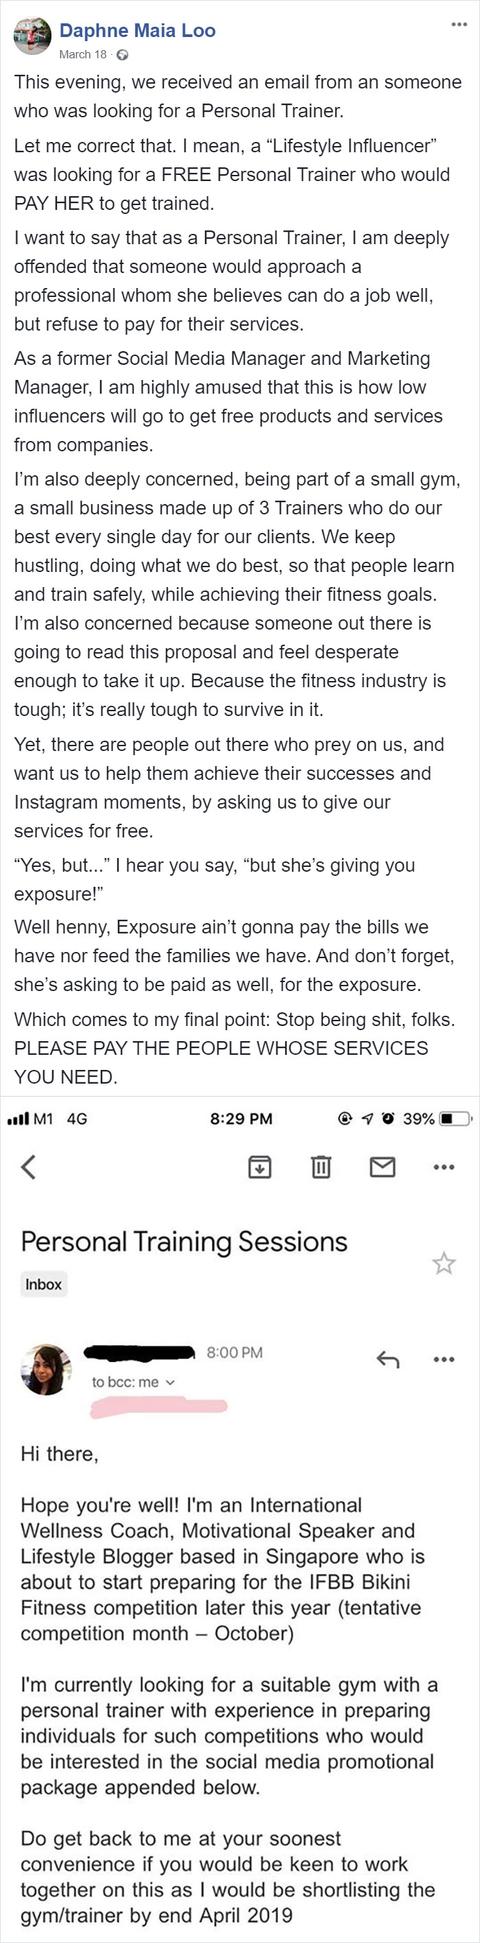Click Daphne Maia Loo's profile picture

click(x=31, y=36)
